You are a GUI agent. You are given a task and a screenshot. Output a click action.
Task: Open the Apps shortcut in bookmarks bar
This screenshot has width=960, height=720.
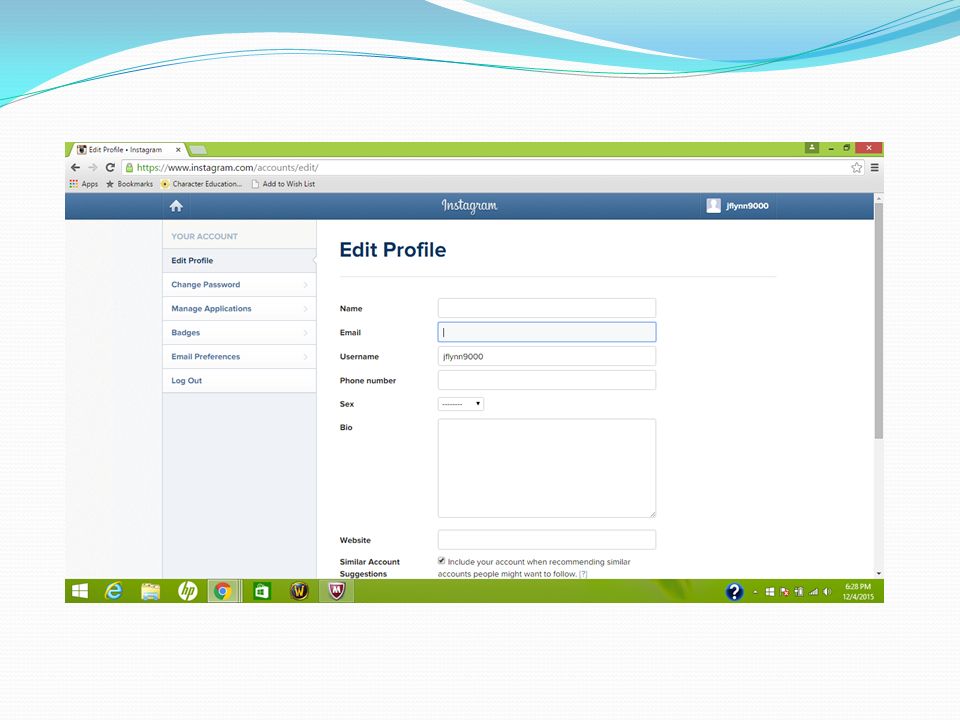(84, 184)
